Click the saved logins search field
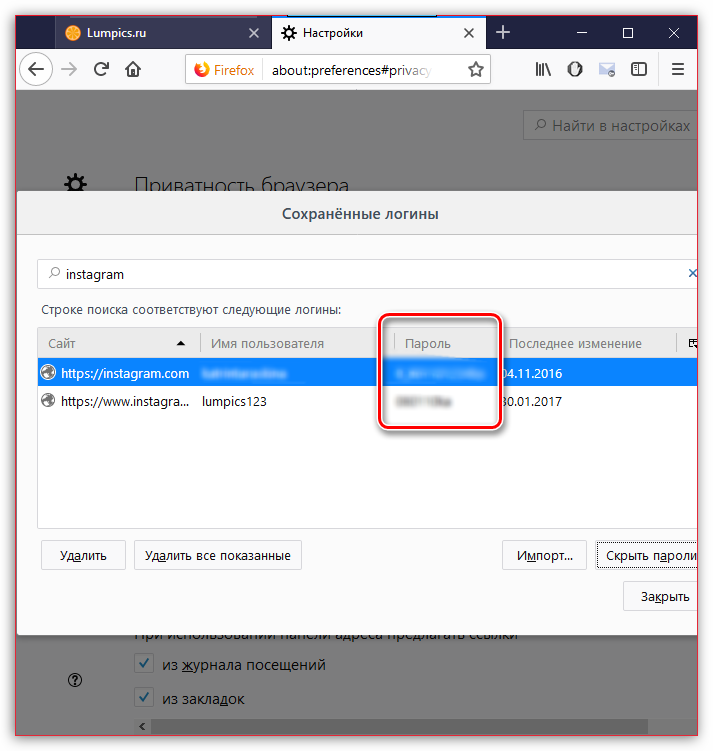This screenshot has height=751, width=713. [x=367, y=274]
